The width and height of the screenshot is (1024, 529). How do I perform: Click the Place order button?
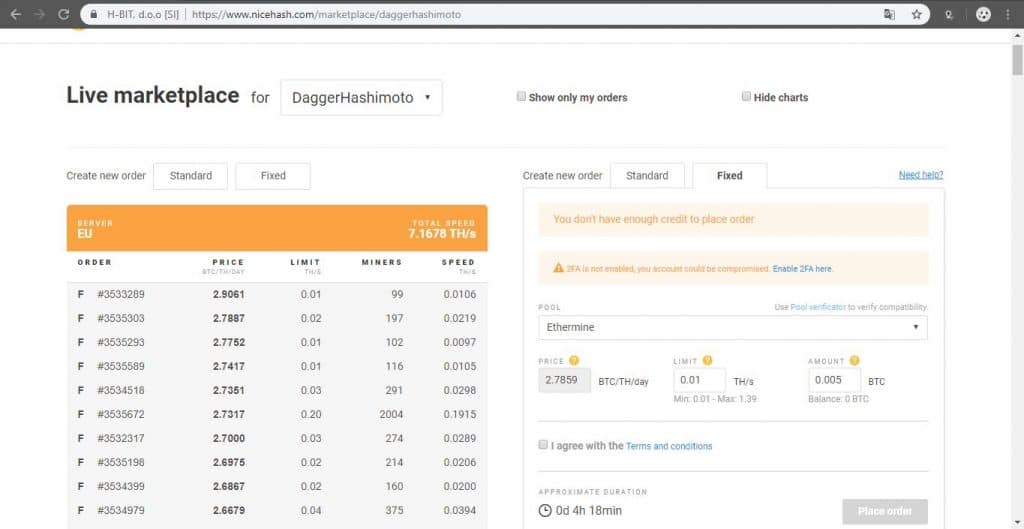(x=885, y=511)
